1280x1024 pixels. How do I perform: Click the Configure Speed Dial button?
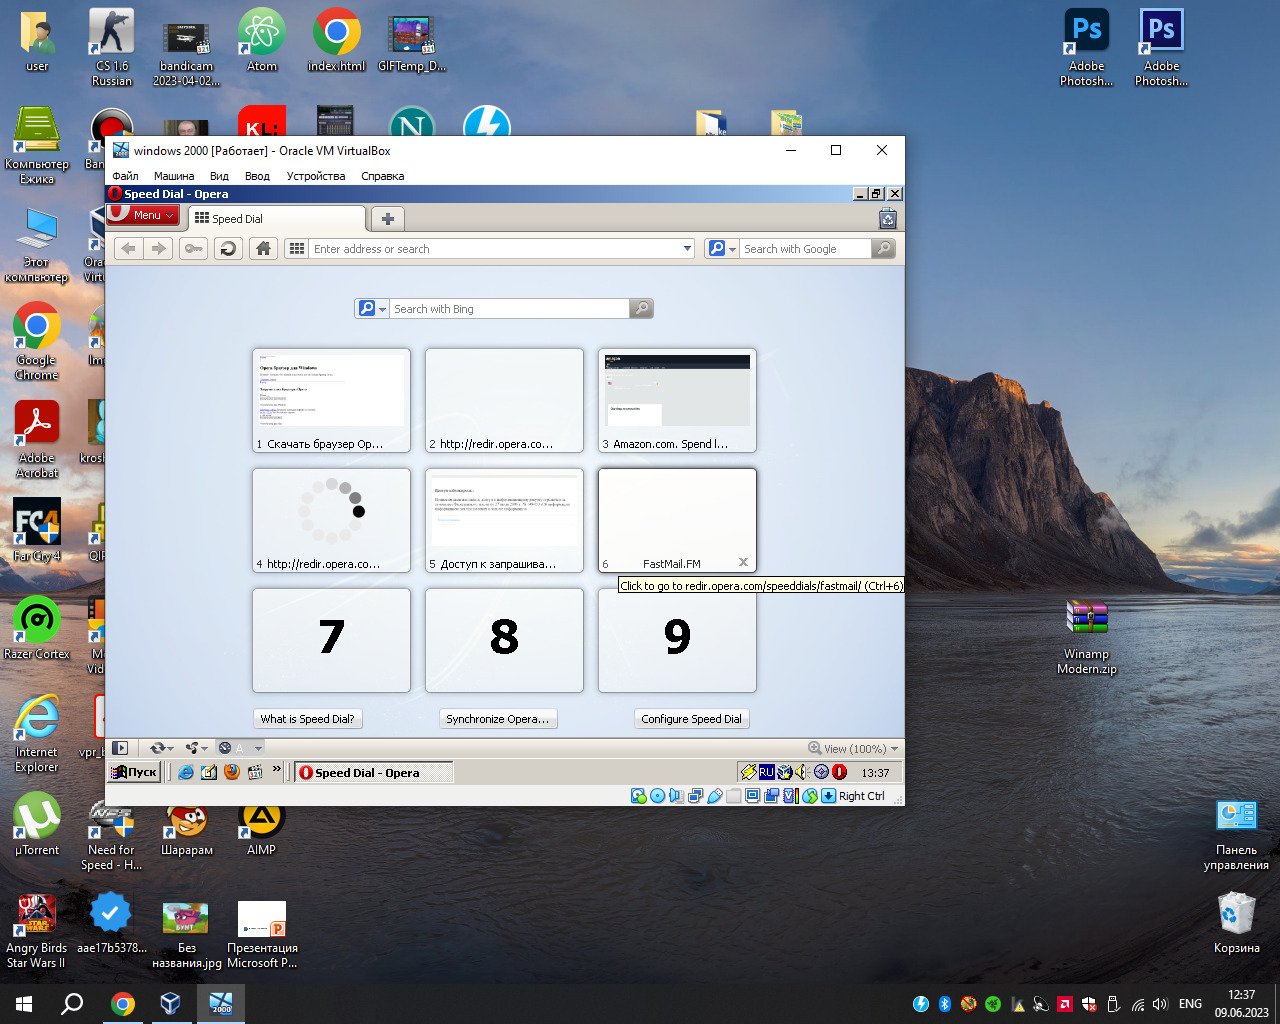[x=691, y=719]
